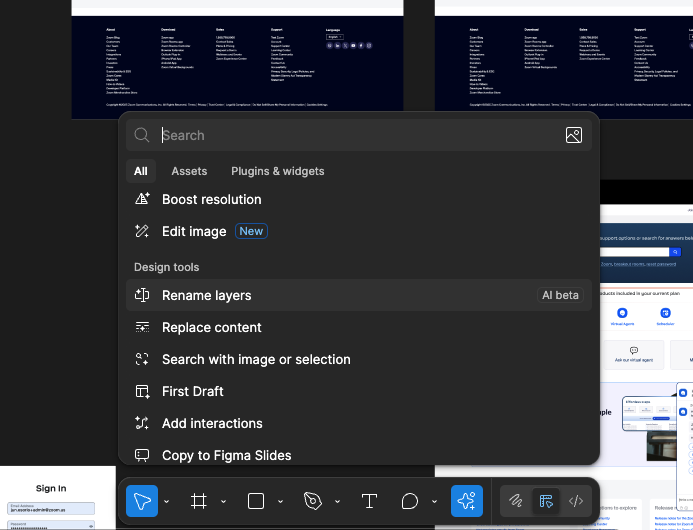Screen dimensions: 693x530
Task: Open the Assets tab
Action: (x=189, y=171)
